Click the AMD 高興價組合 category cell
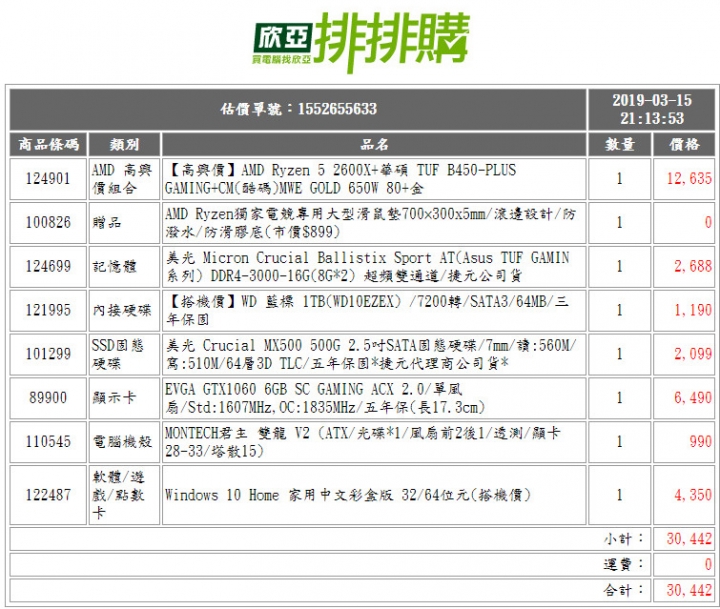720x609 pixels. [x=124, y=179]
